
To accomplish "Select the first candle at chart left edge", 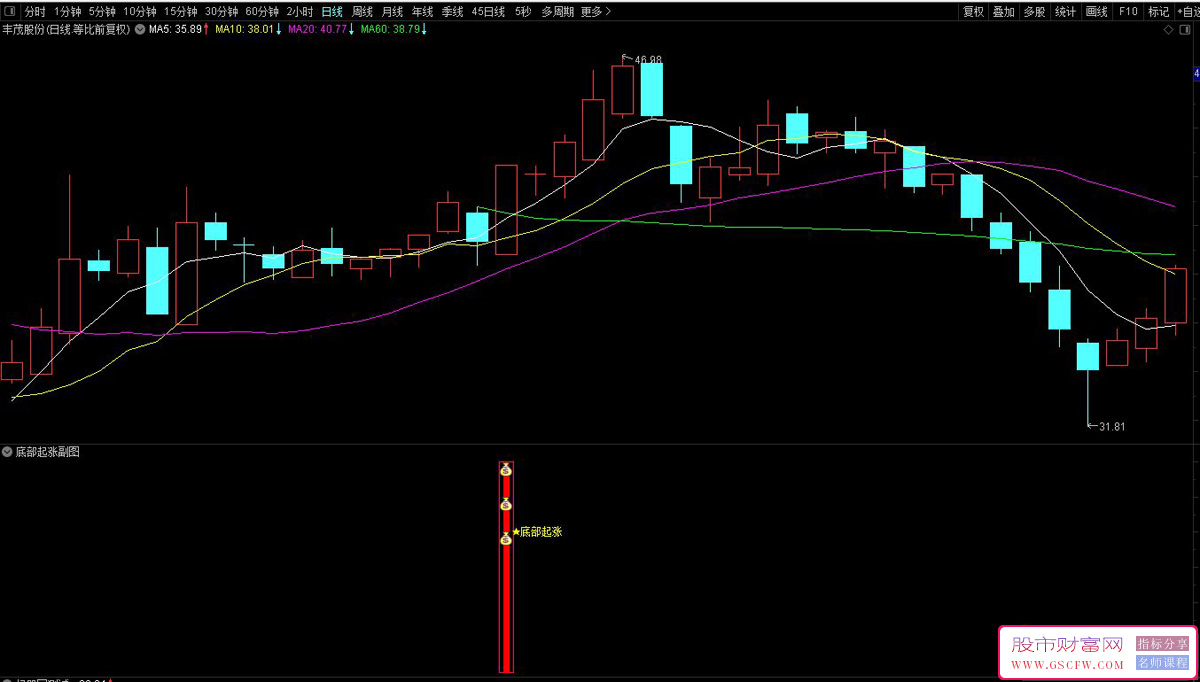I will 12,371.
